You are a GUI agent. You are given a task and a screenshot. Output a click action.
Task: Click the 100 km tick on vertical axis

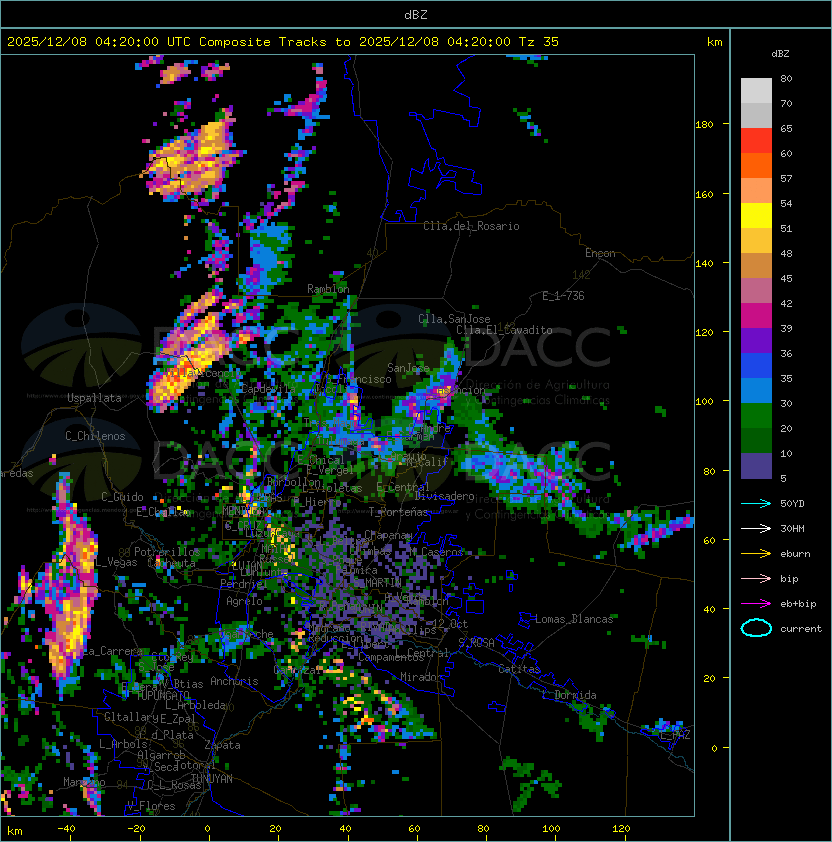point(704,401)
